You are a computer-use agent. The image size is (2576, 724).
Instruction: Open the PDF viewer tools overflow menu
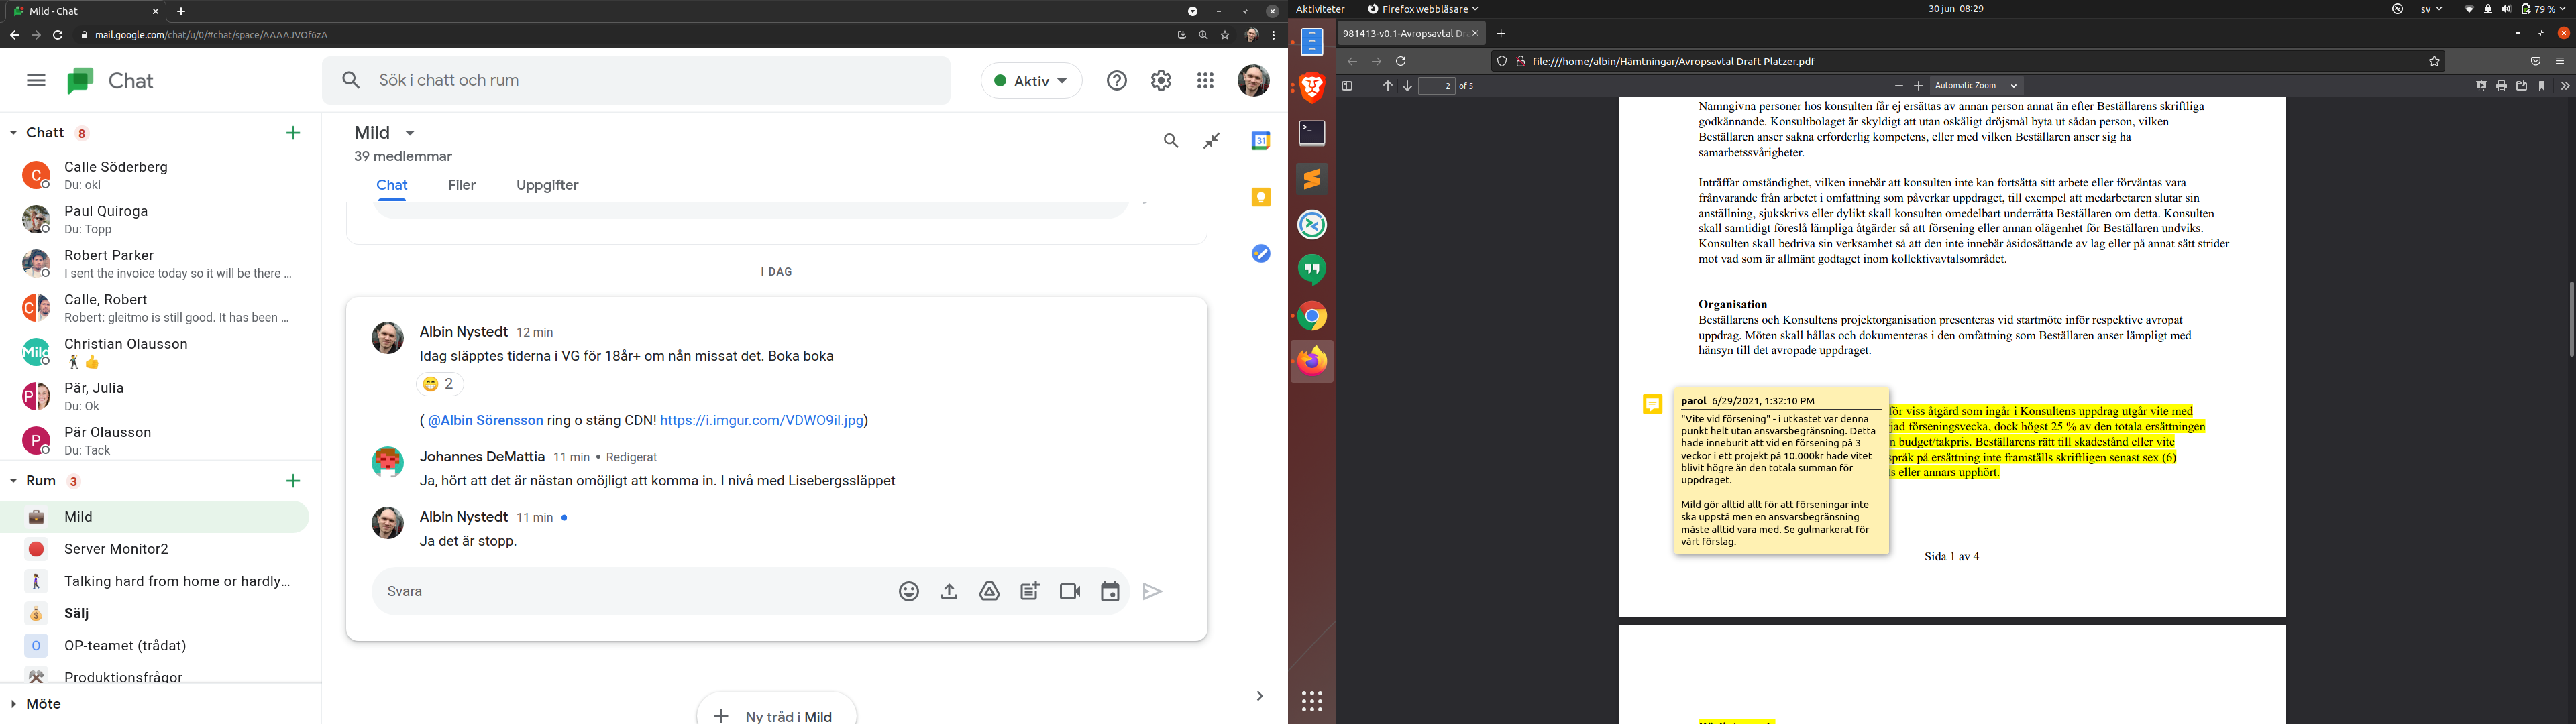point(2565,86)
